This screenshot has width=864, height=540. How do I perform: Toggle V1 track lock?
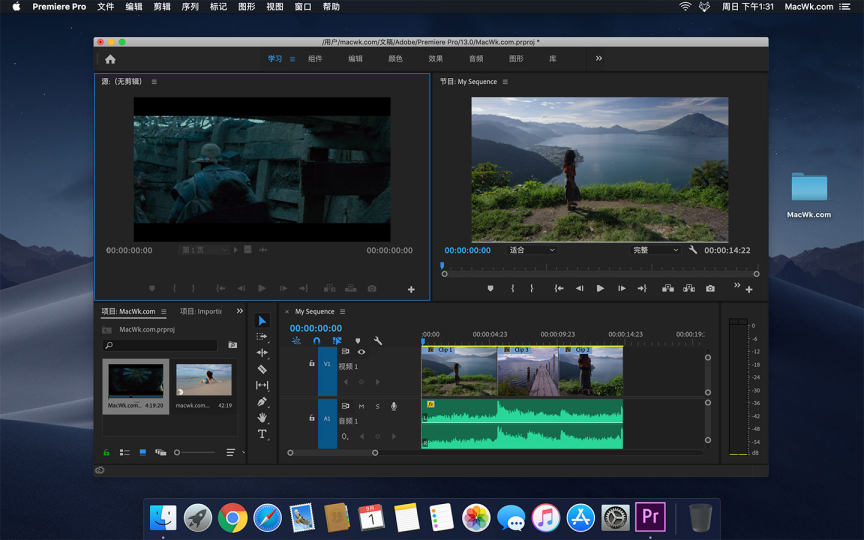[311, 363]
